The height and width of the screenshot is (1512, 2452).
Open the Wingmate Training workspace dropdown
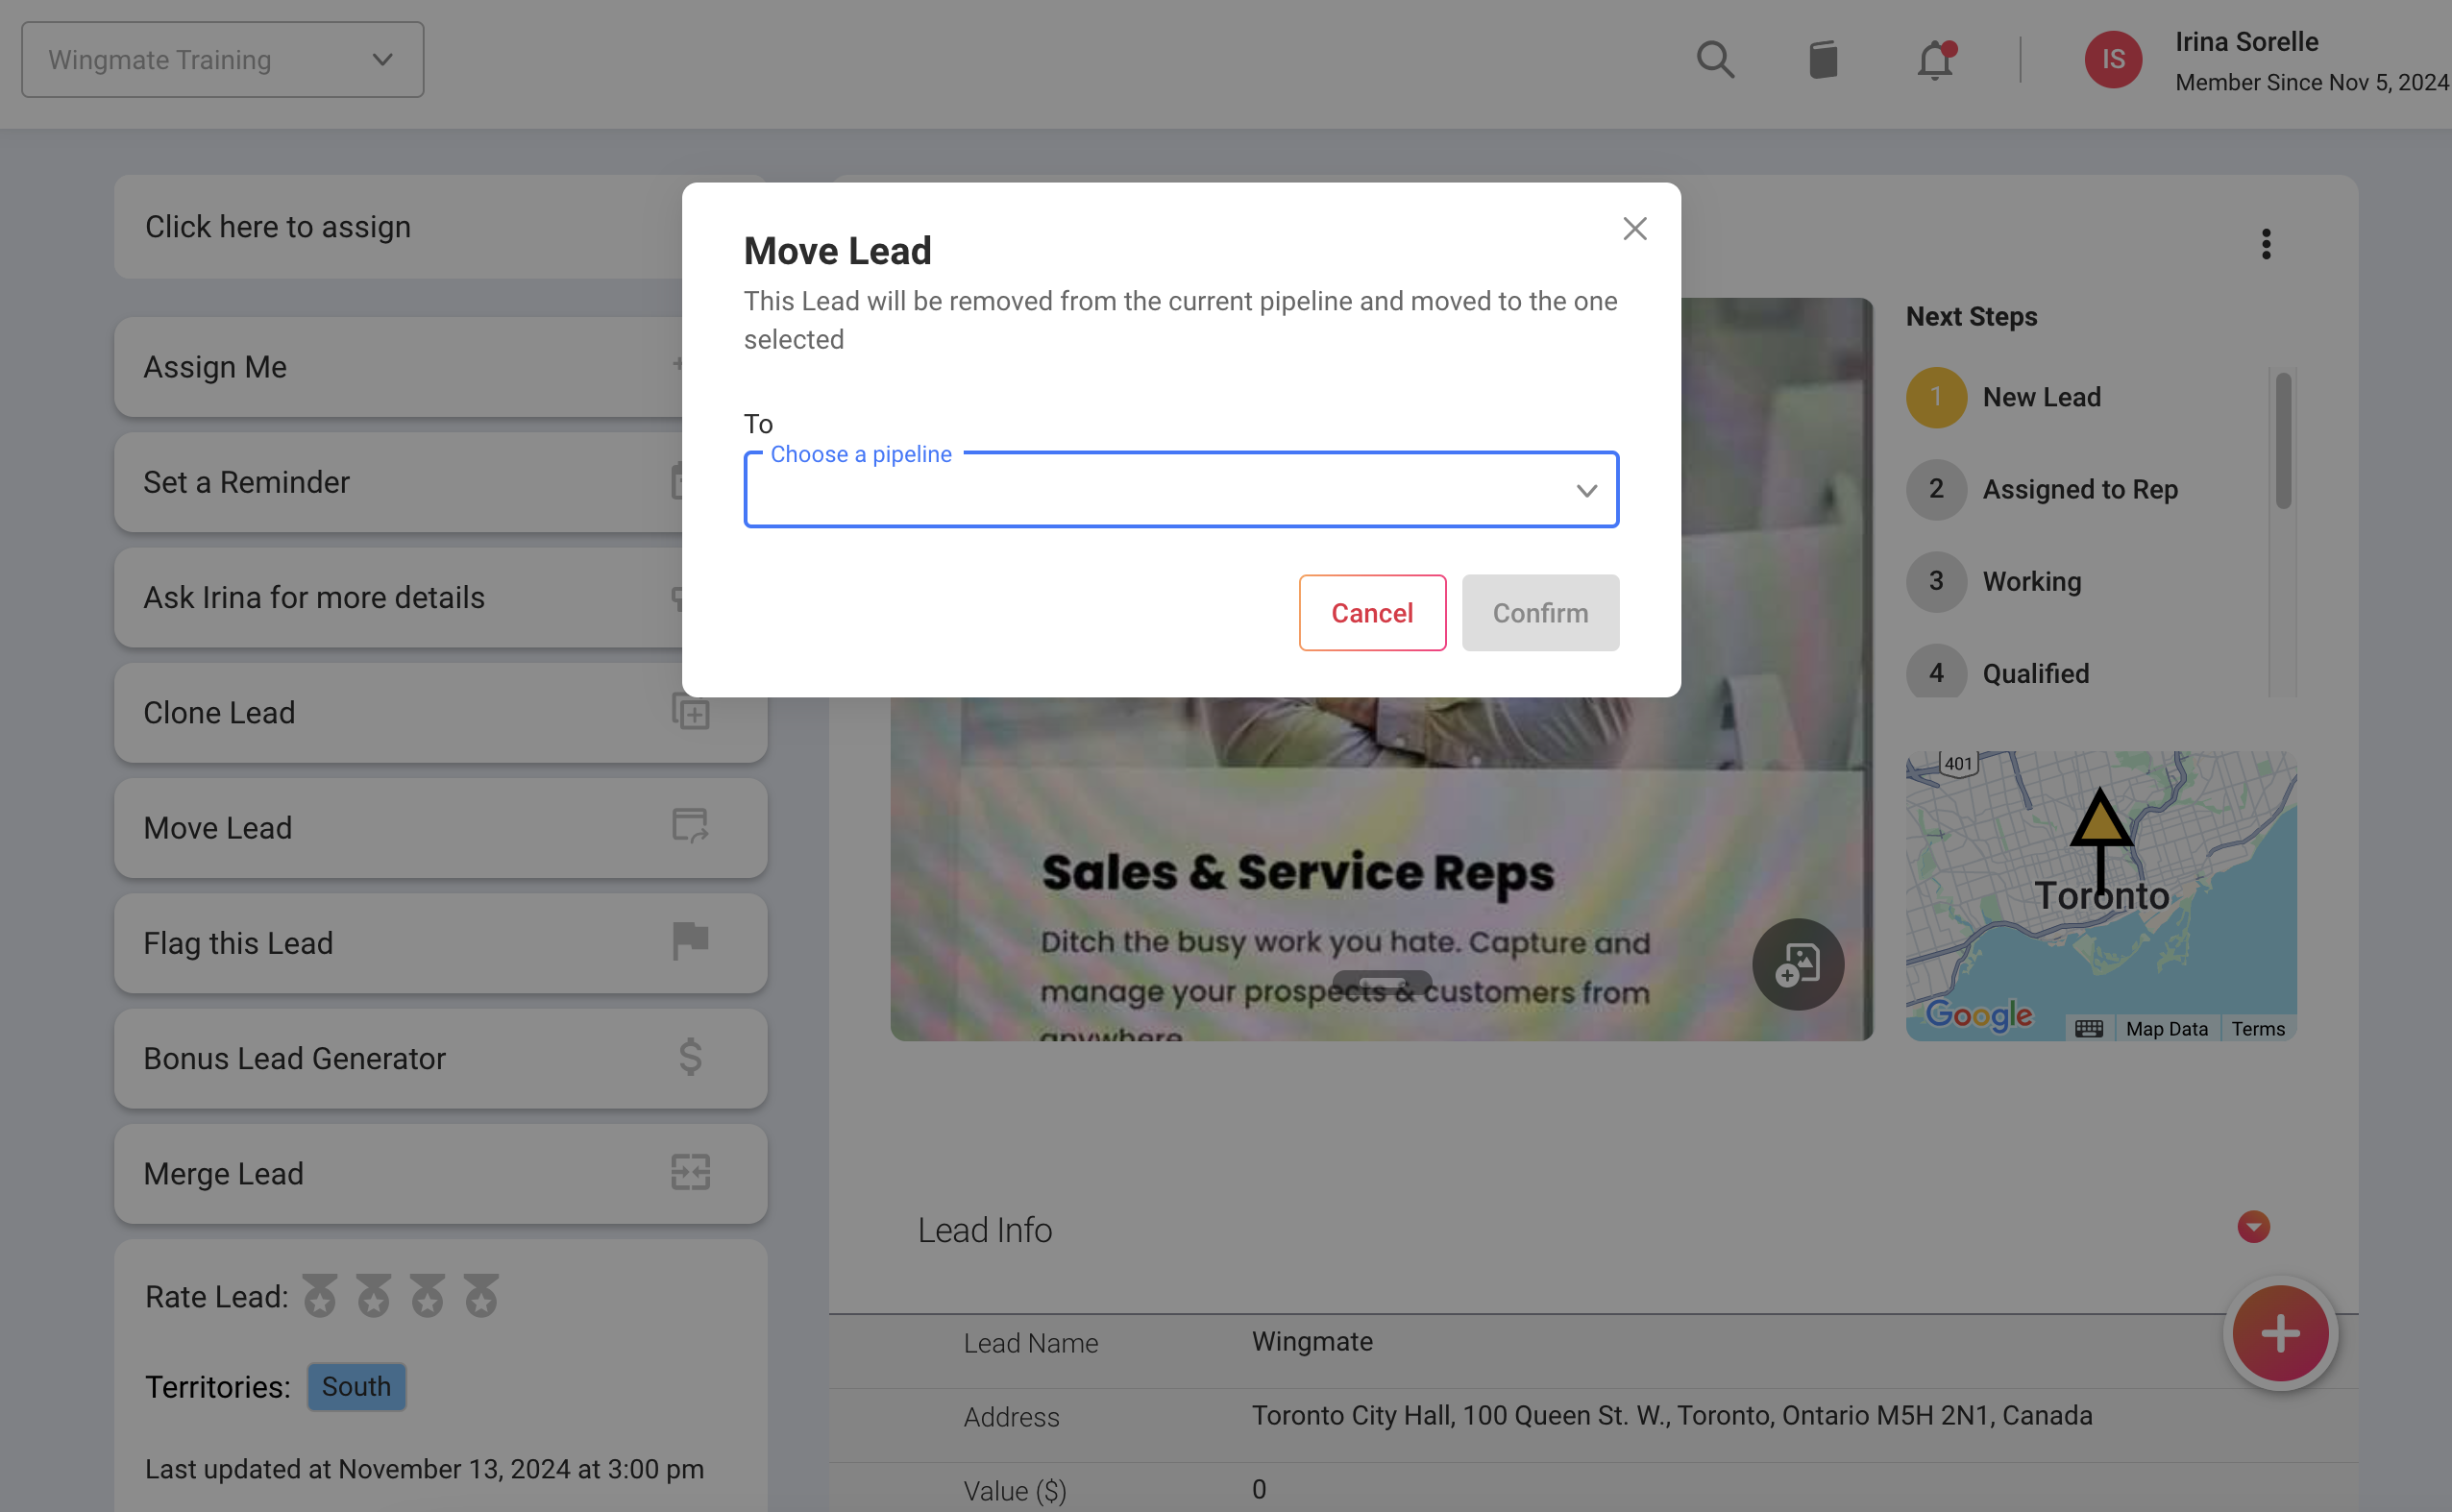tap(222, 60)
